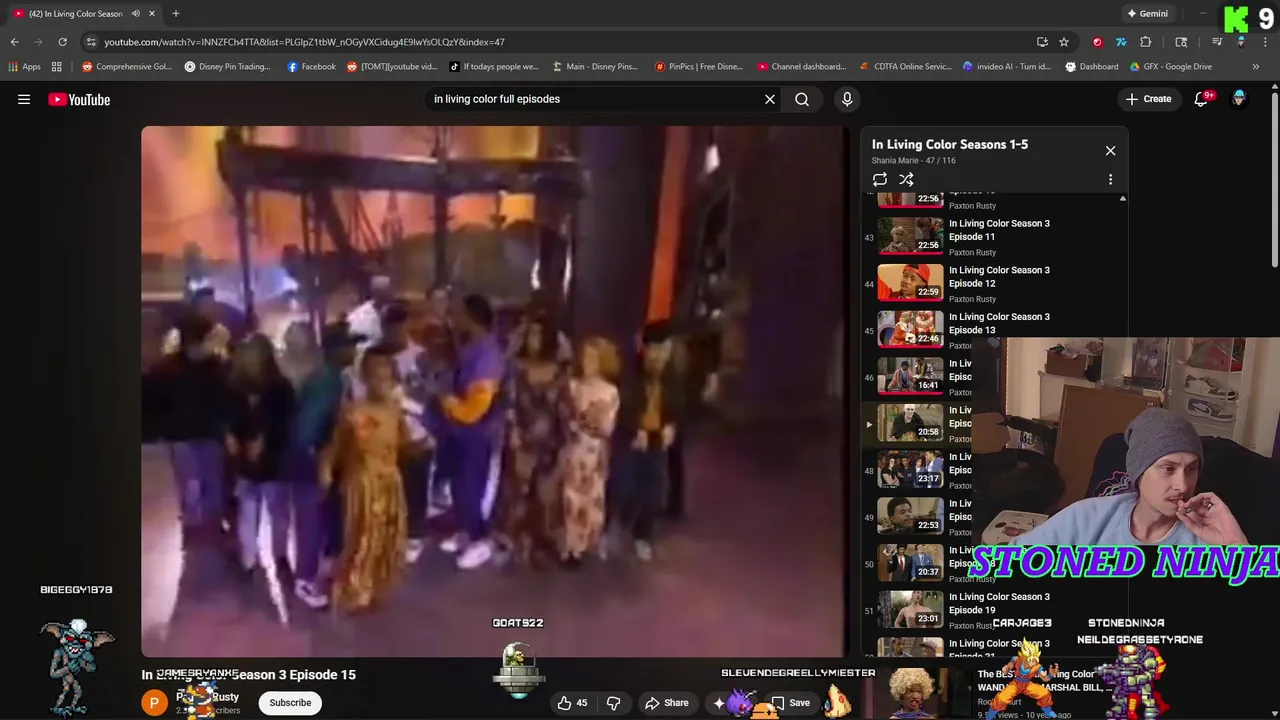Open the account avatar menu
This screenshot has height=720, width=1280.
1239,99
